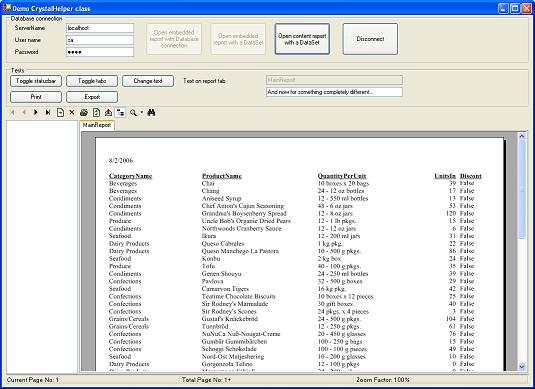Click the printer icon in report toolbar
The height and width of the screenshot is (389, 535).
pyautogui.click(x=84, y=112)
